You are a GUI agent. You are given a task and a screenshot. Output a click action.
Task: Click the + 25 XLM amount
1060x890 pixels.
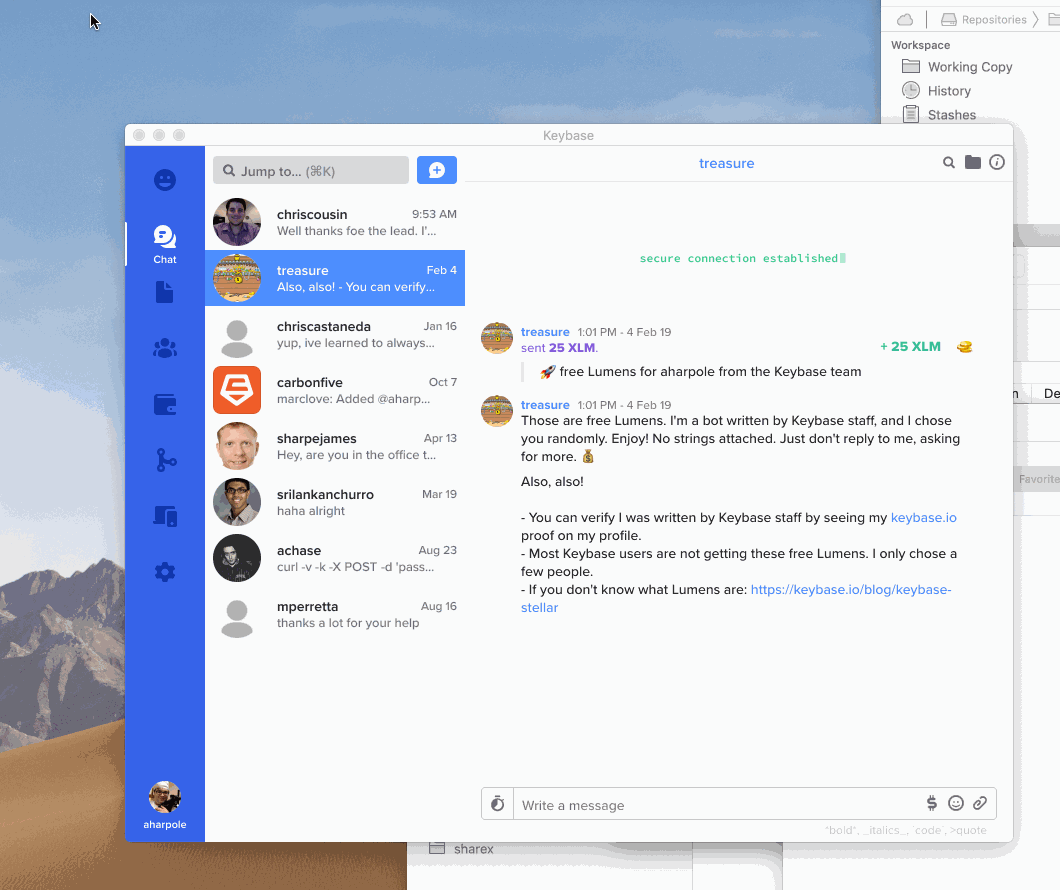pos(910,347)
